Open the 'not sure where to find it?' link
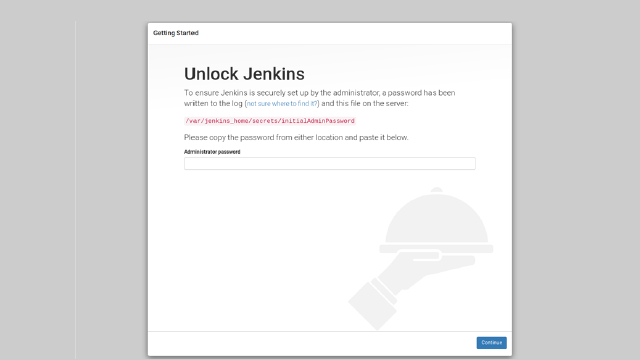This screenshot has width=640, height=360. tap(282, 104)
